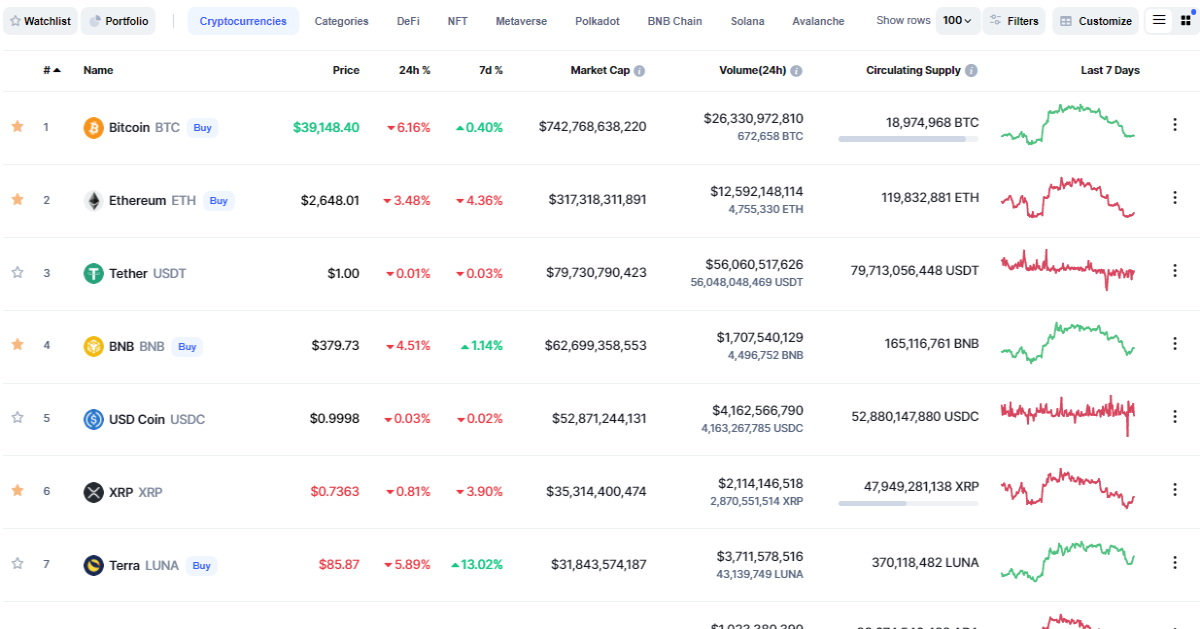Toggle the XRP watchlist star
This screenshot has height=629, width=1200.
pyautogui.click(x=17, y=491)
